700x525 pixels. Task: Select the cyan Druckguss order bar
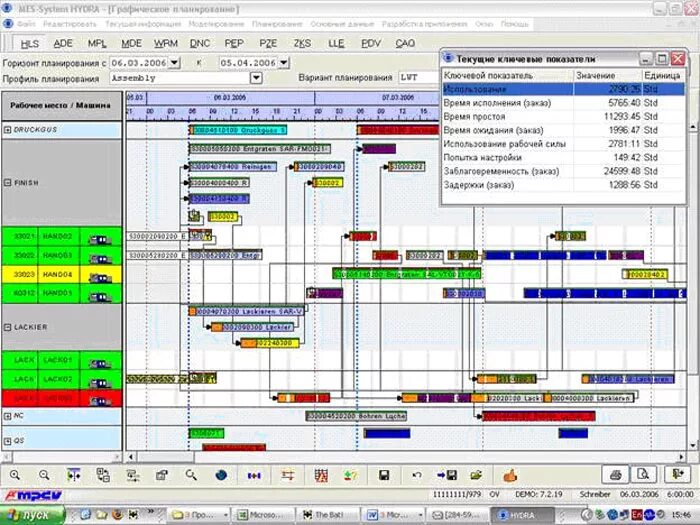[x=238, y=130]
